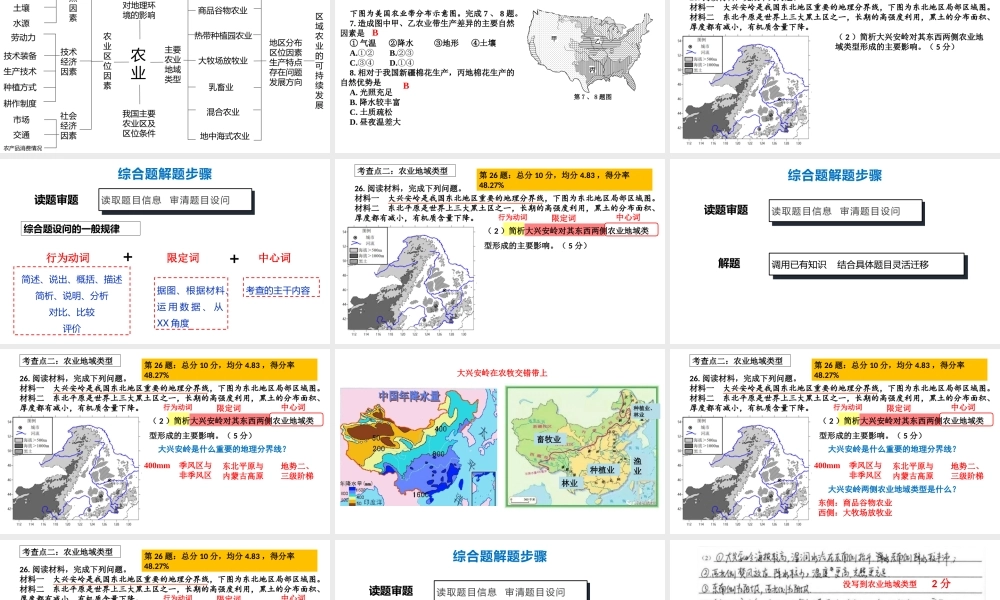Viewport: 1000px width, 600px height.
Task: Click 生产技术 in the mind map
Action: pos(20,71)
